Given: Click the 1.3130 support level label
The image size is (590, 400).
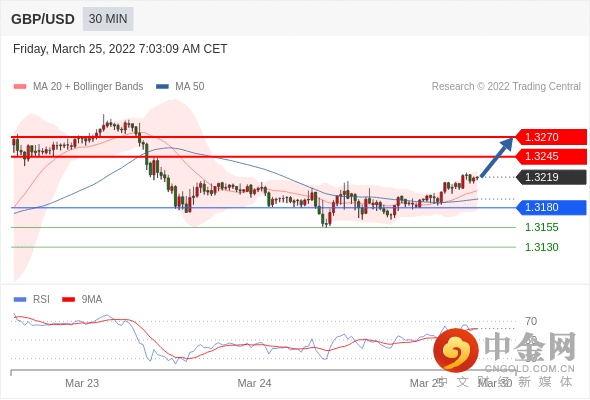Looking at the screenshot, I should point(541,247).
